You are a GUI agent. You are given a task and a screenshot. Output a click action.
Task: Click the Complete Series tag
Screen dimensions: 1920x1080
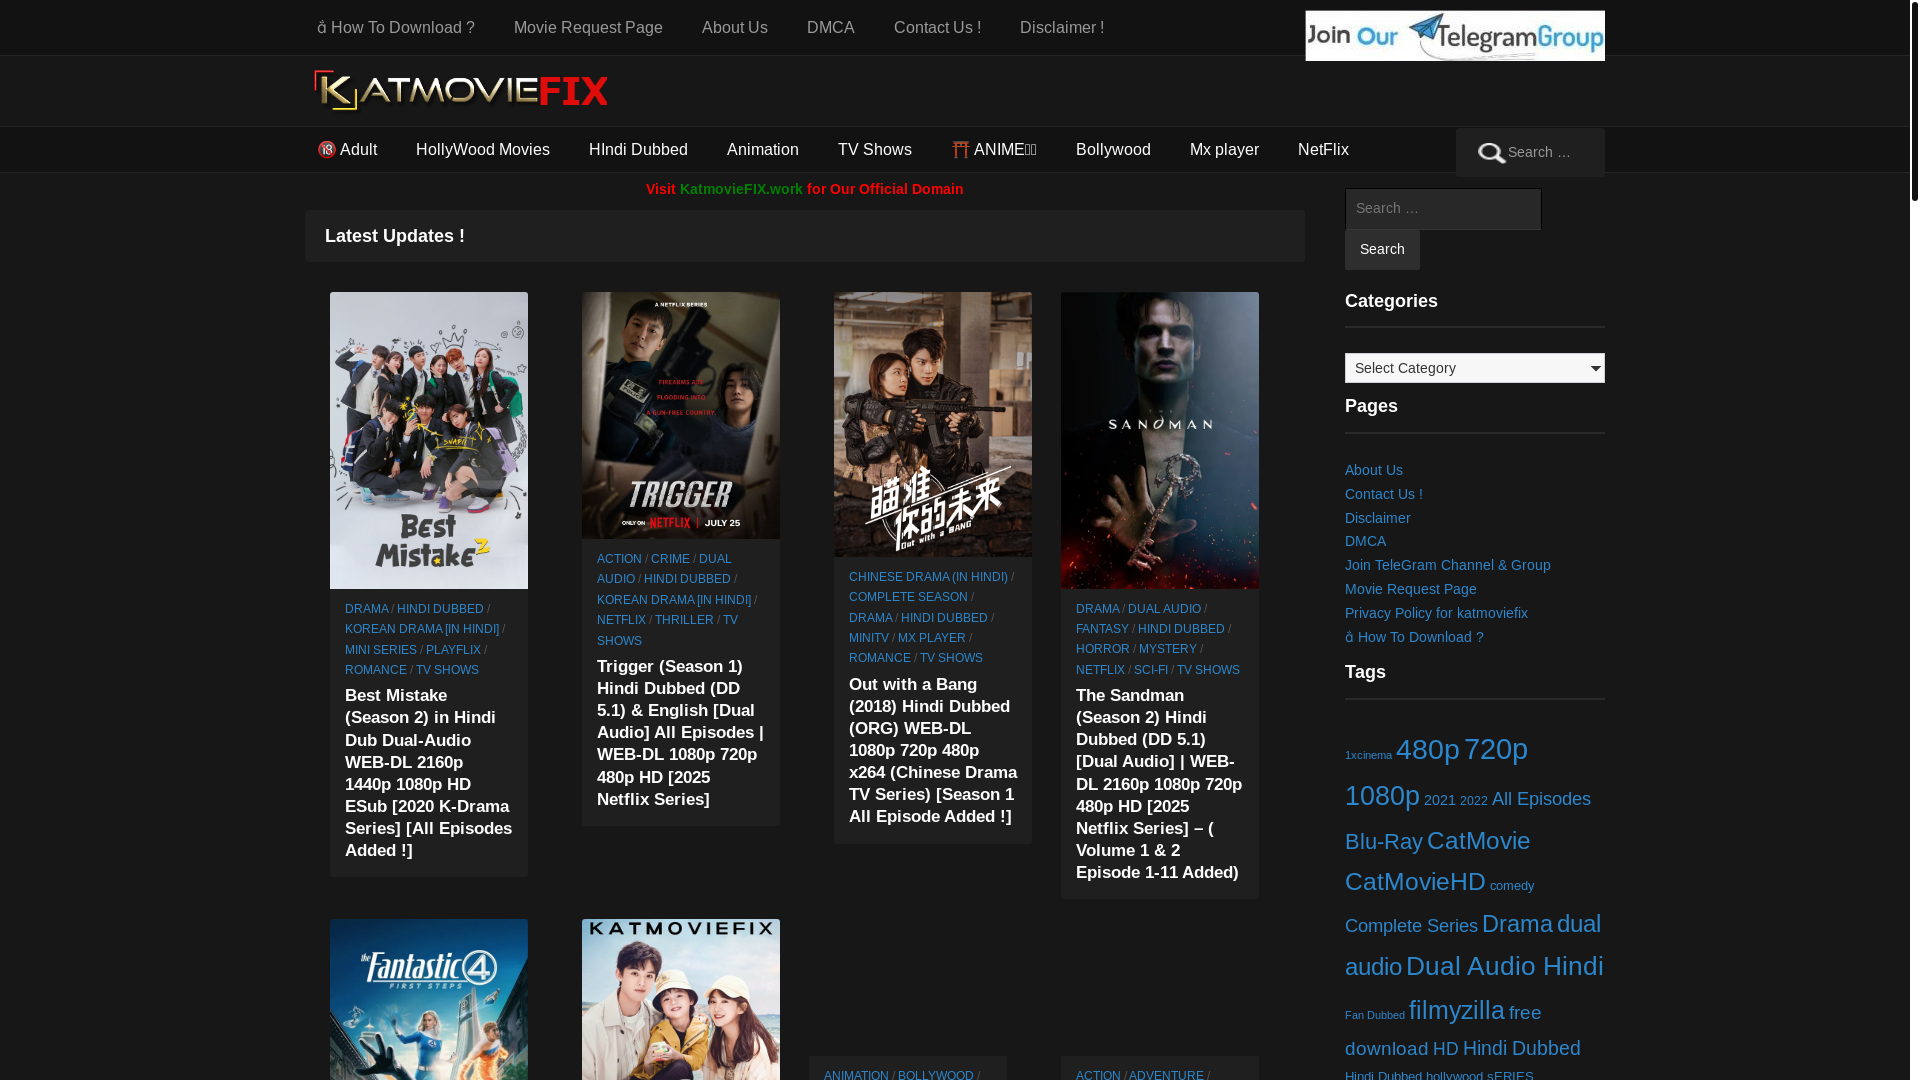point(1411,926)
